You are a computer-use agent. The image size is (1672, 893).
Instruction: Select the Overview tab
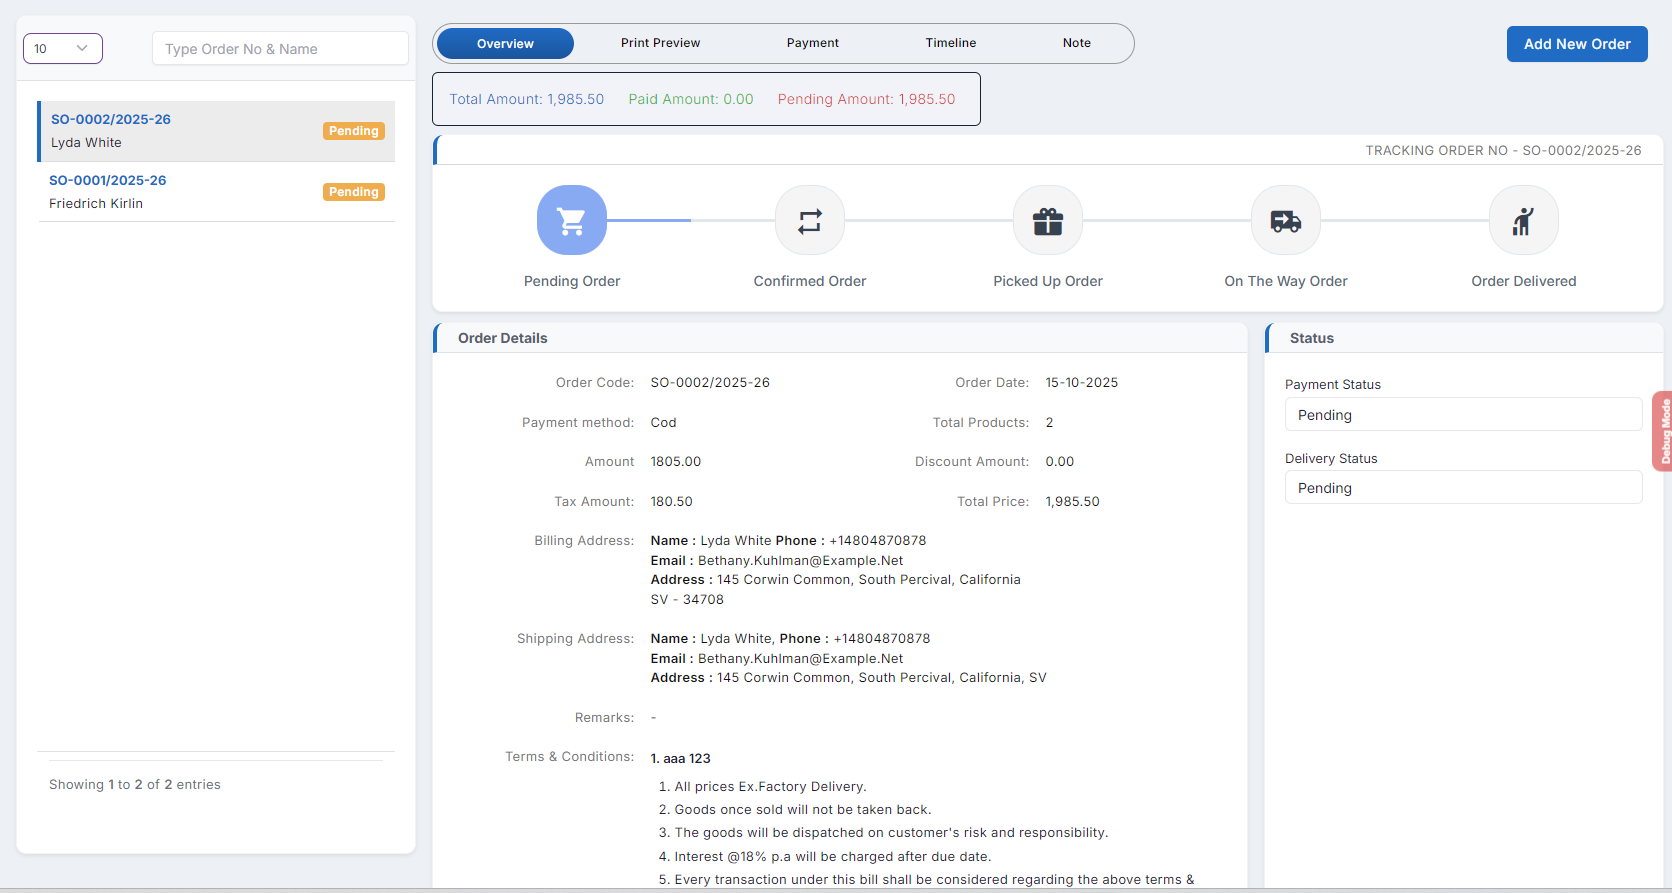click(x=505, y=44)
